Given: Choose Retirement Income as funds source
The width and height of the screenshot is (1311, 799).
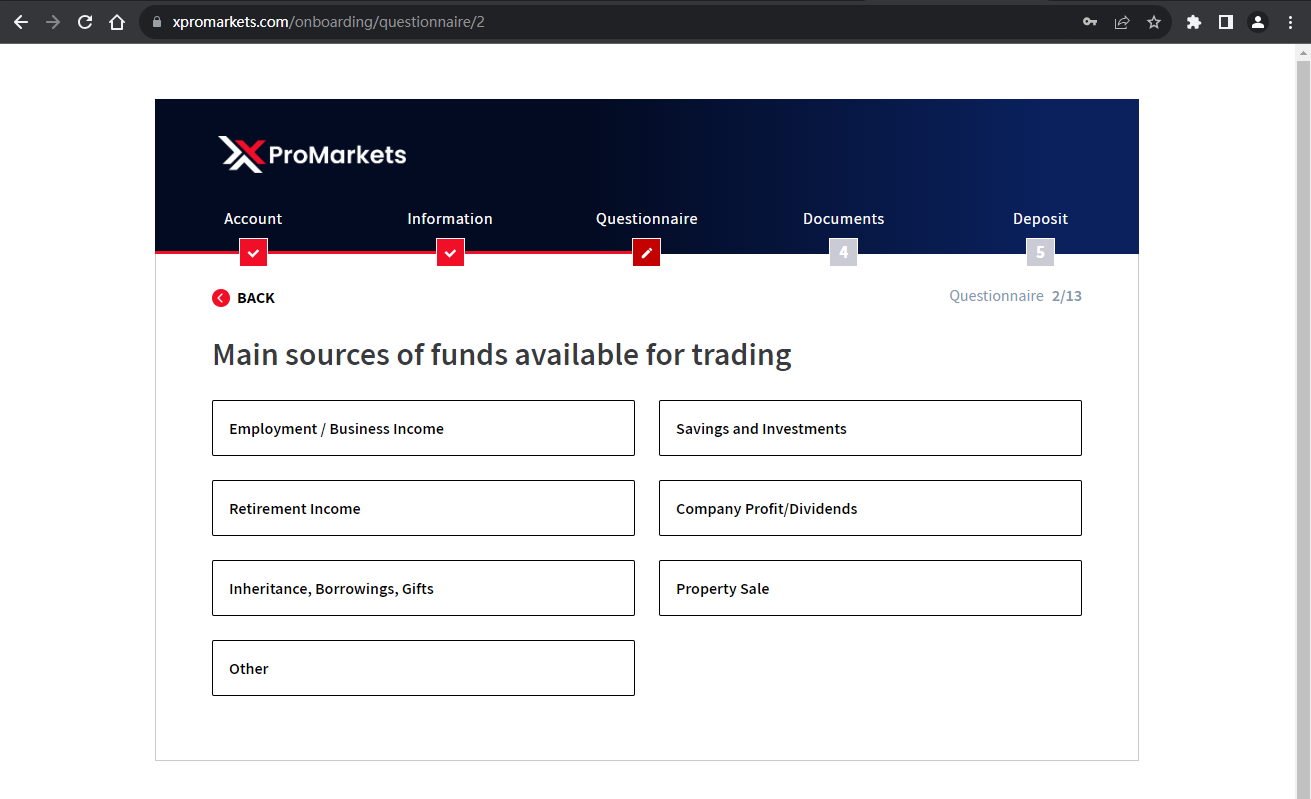Looking at the screenshot, I should [423, 508].
